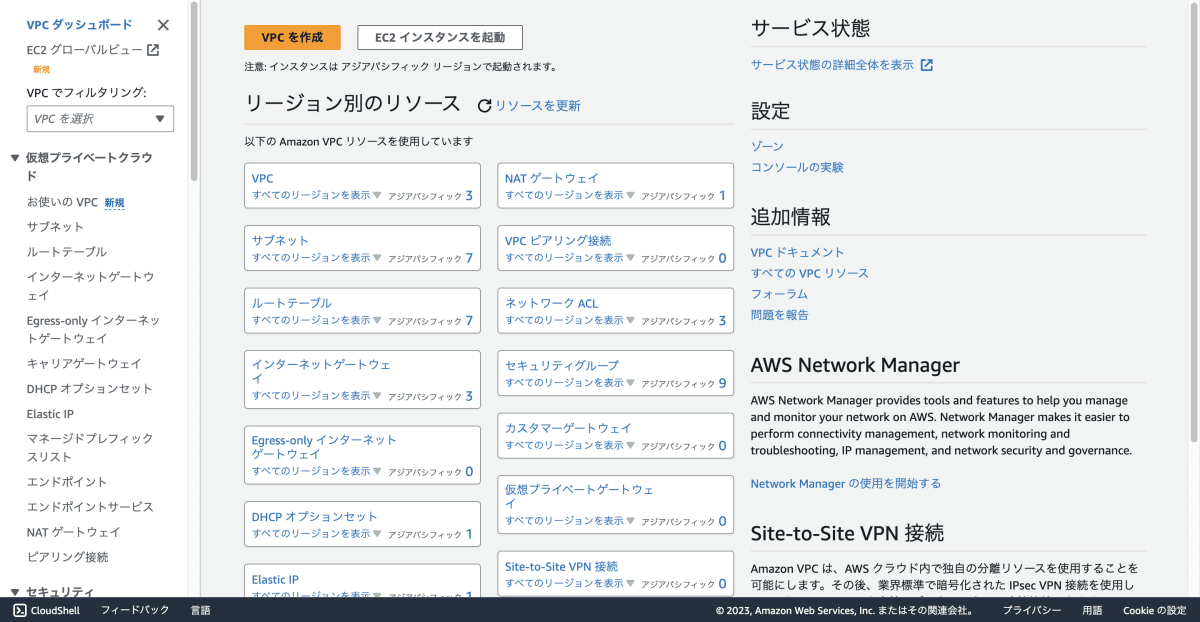The width and height of the screenshot is (1200, 622).
Task: Click EC2 インスタンスを起動 button
Action: (440, 38)
